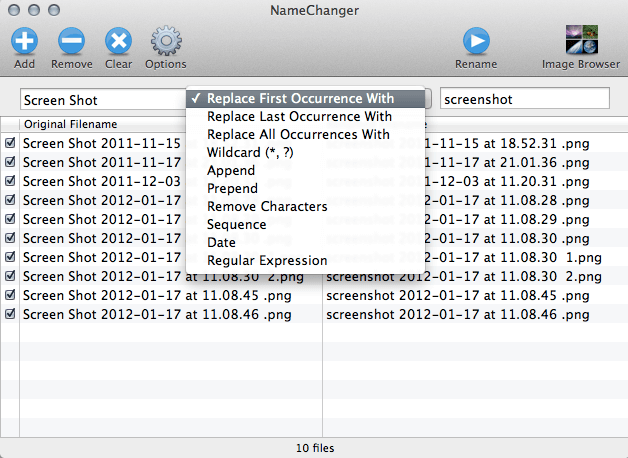Choose Regular Expression rename mode
This screenshot has height=458, width=628.
click(267, 261)
